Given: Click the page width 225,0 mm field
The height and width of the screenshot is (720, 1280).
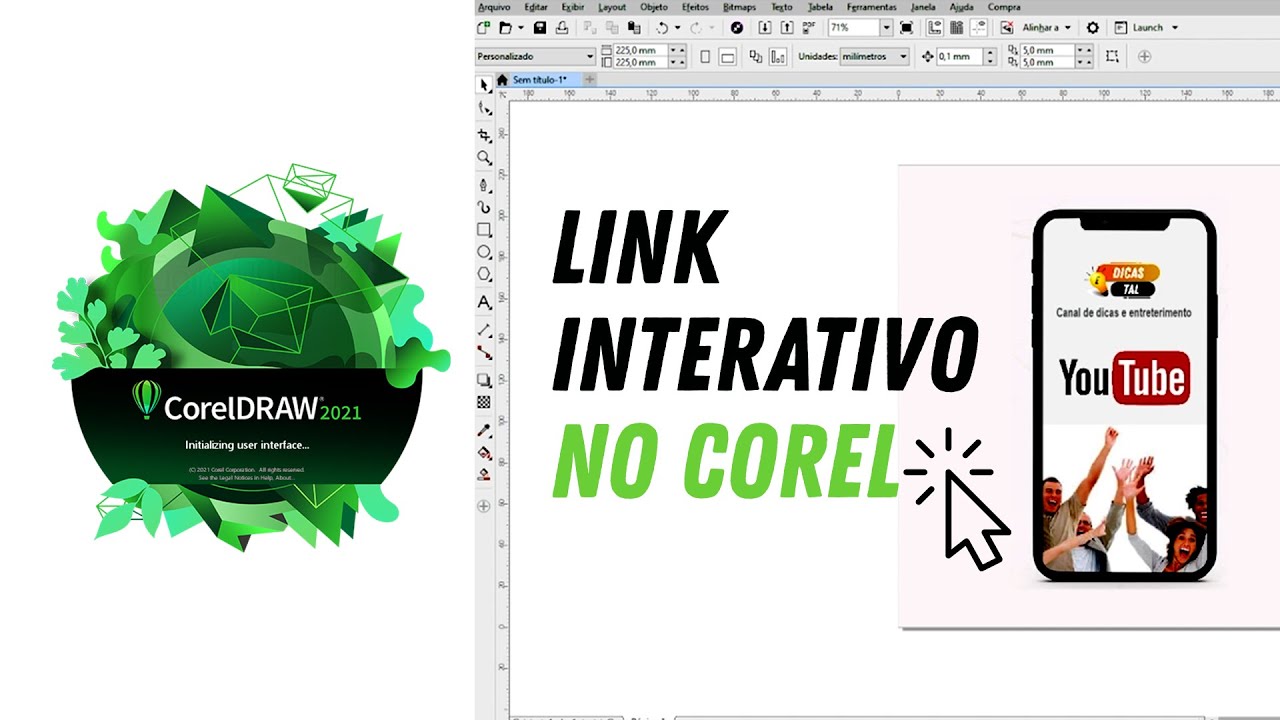Looking at the screenshot, I should pos(640,50).
